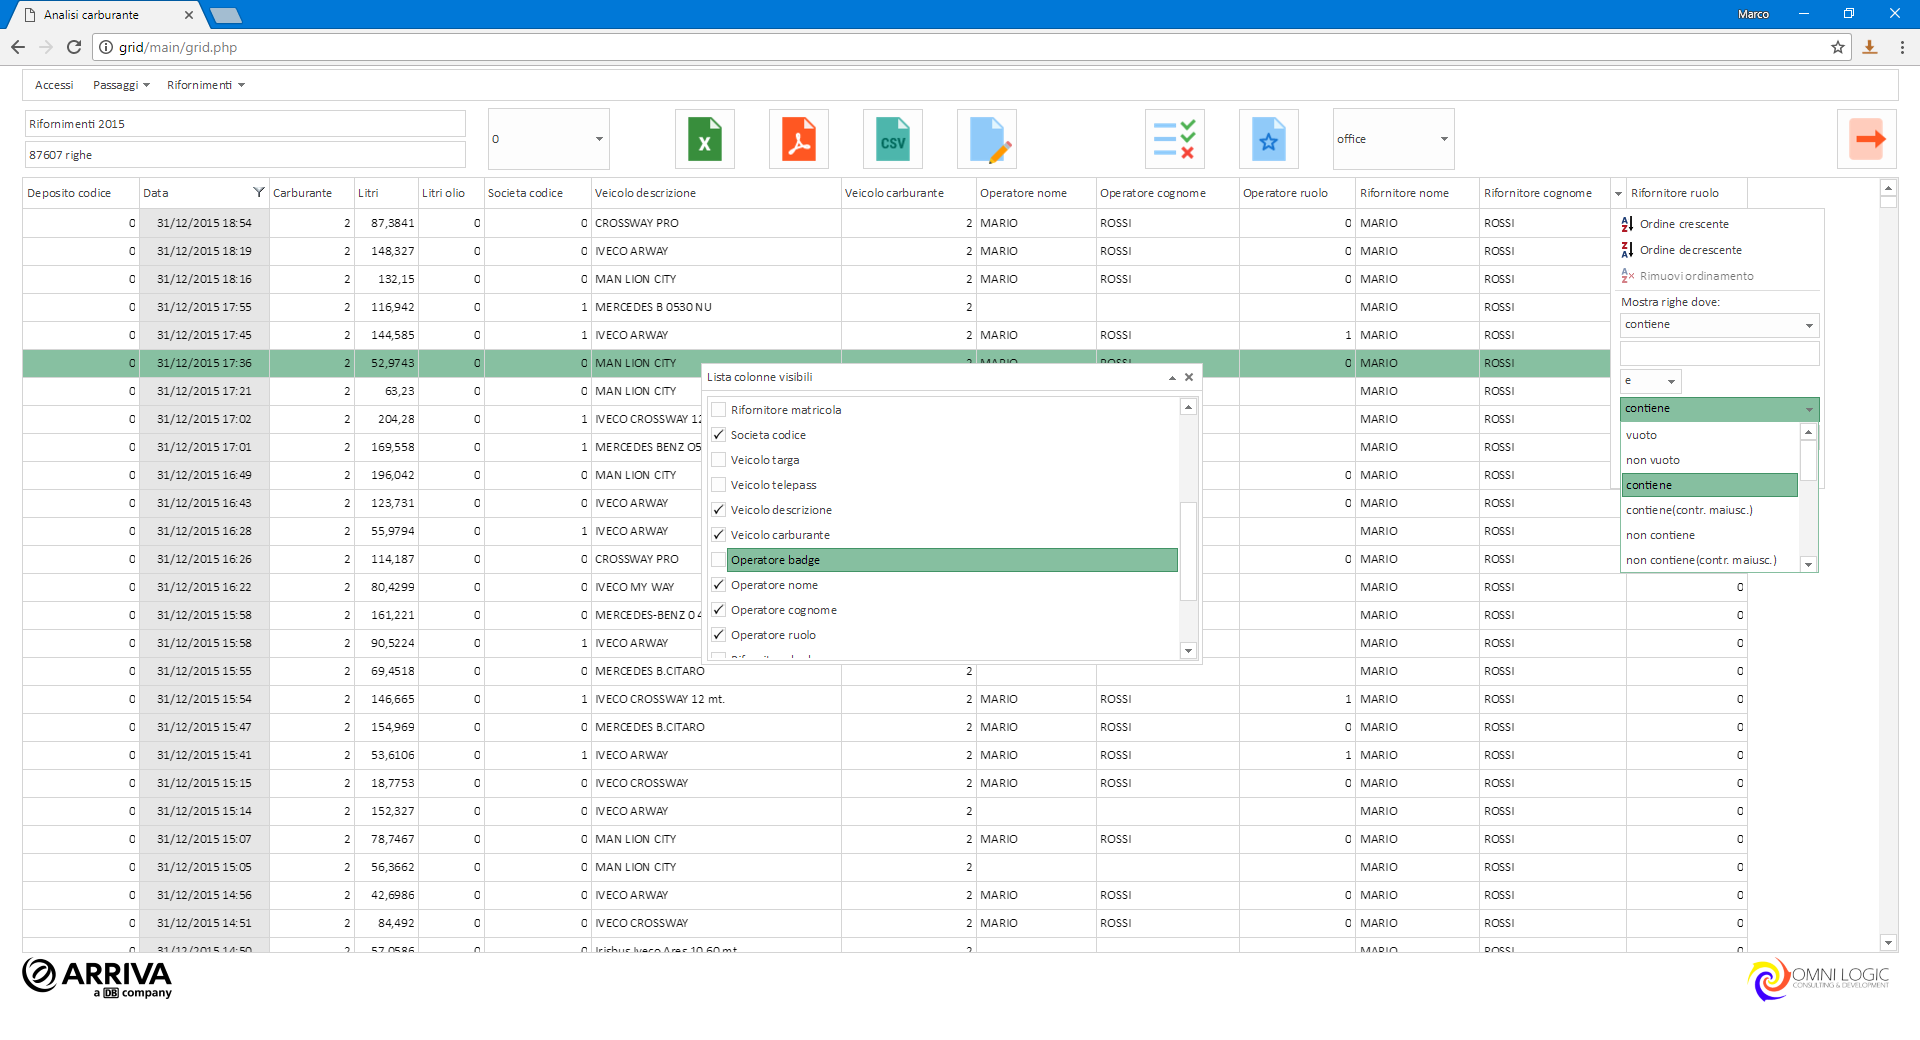Viewport: 1920px width, 1040px height.
Task: Click the filter value text field
Action: (x=1719, y=353)
